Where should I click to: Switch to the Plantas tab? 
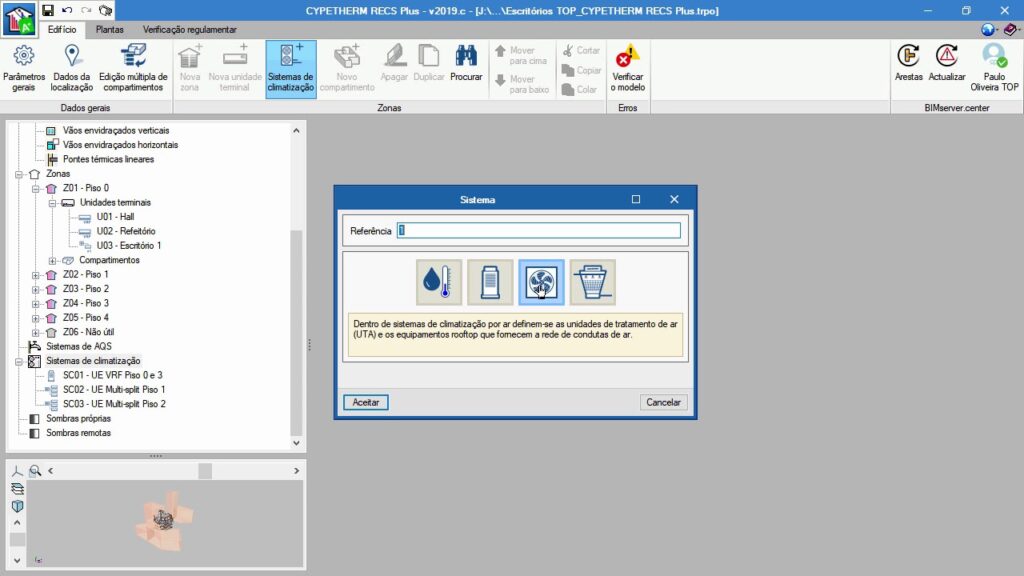coord(110,30)
